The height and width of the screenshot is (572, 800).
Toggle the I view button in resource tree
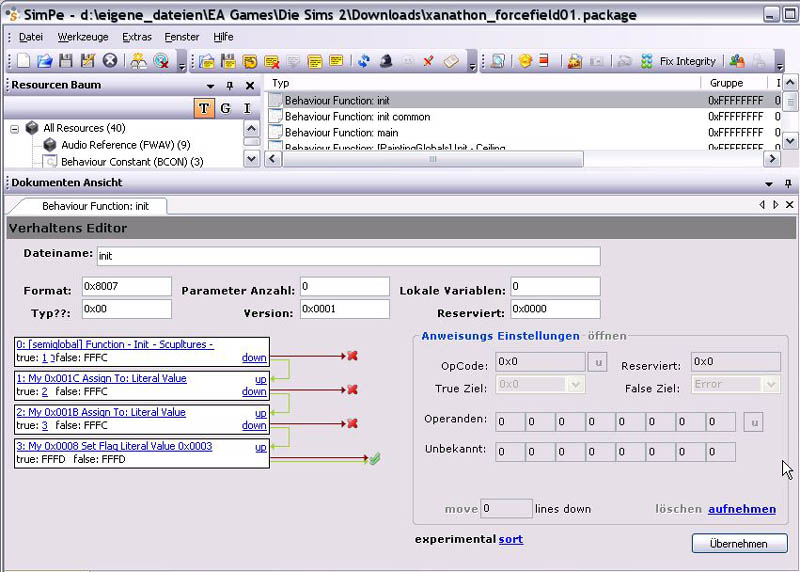point(247,108)
